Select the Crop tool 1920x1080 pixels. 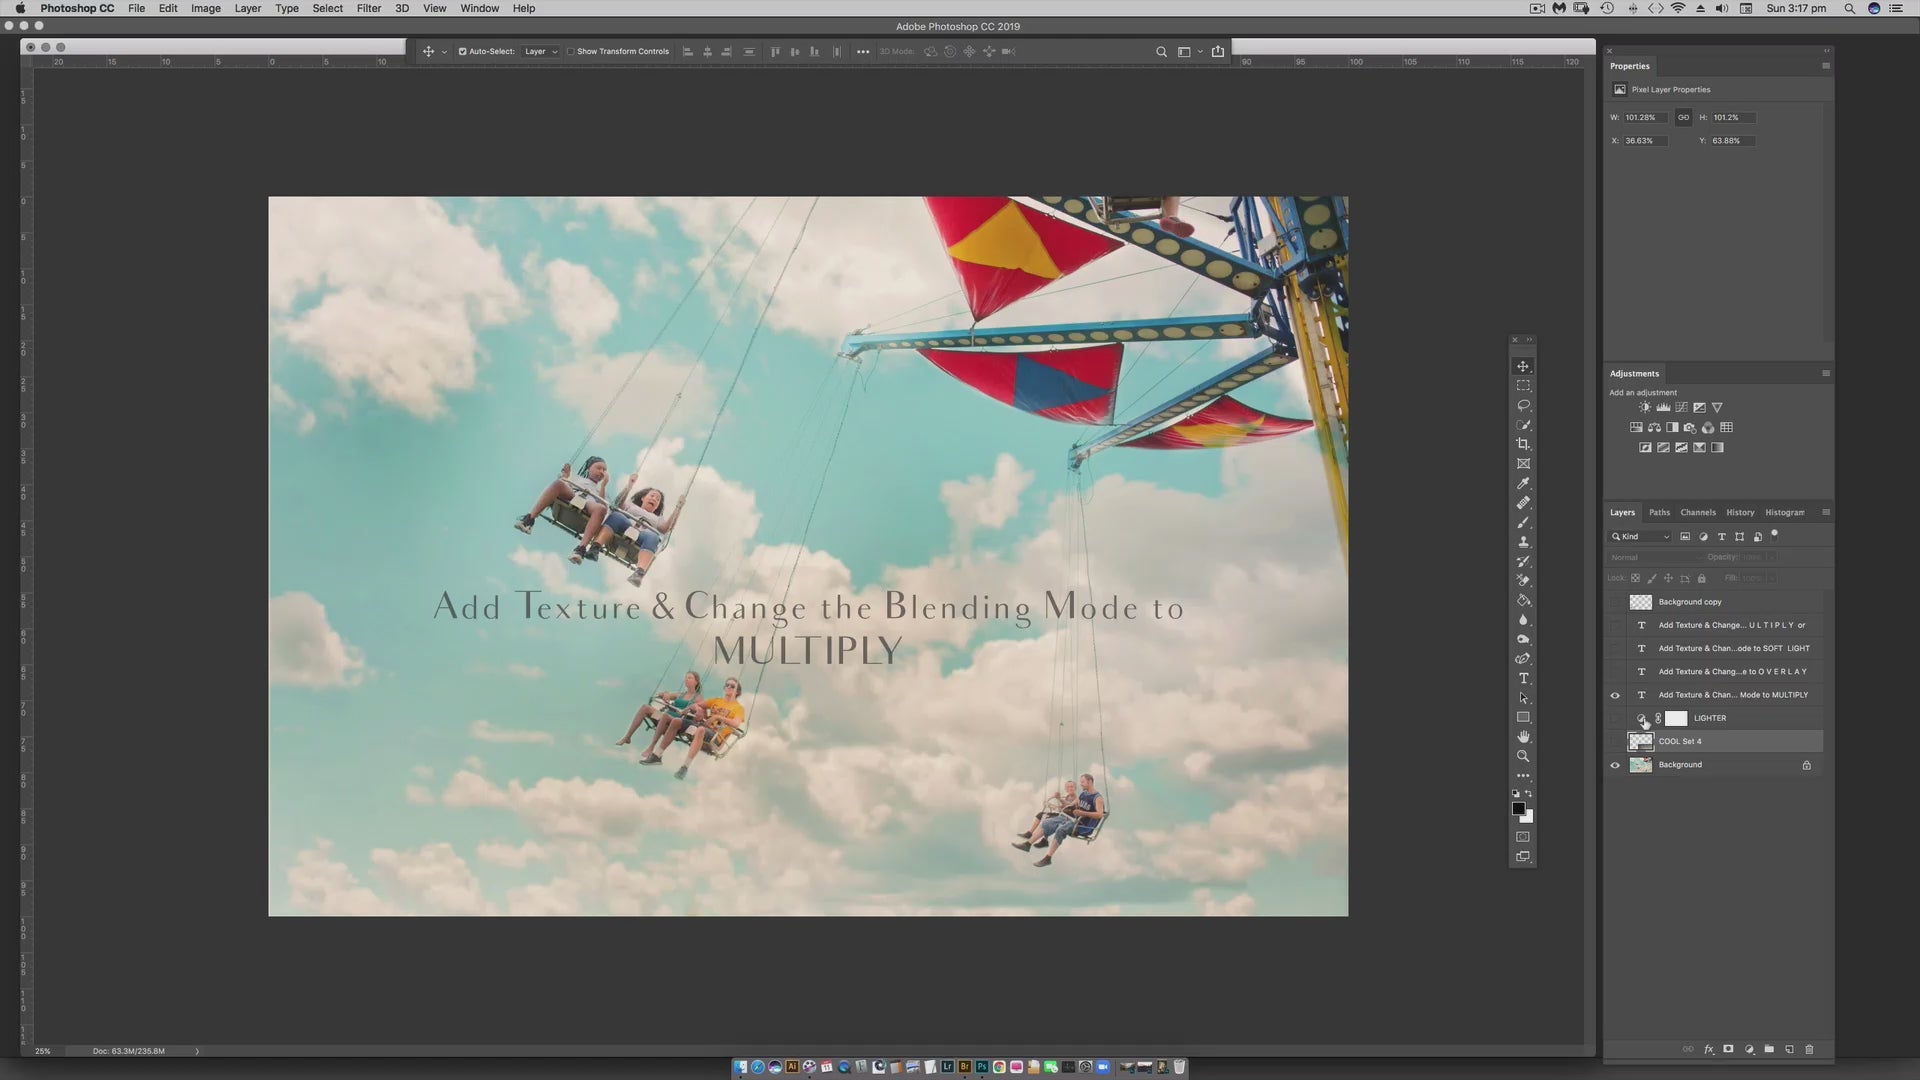1523,444
